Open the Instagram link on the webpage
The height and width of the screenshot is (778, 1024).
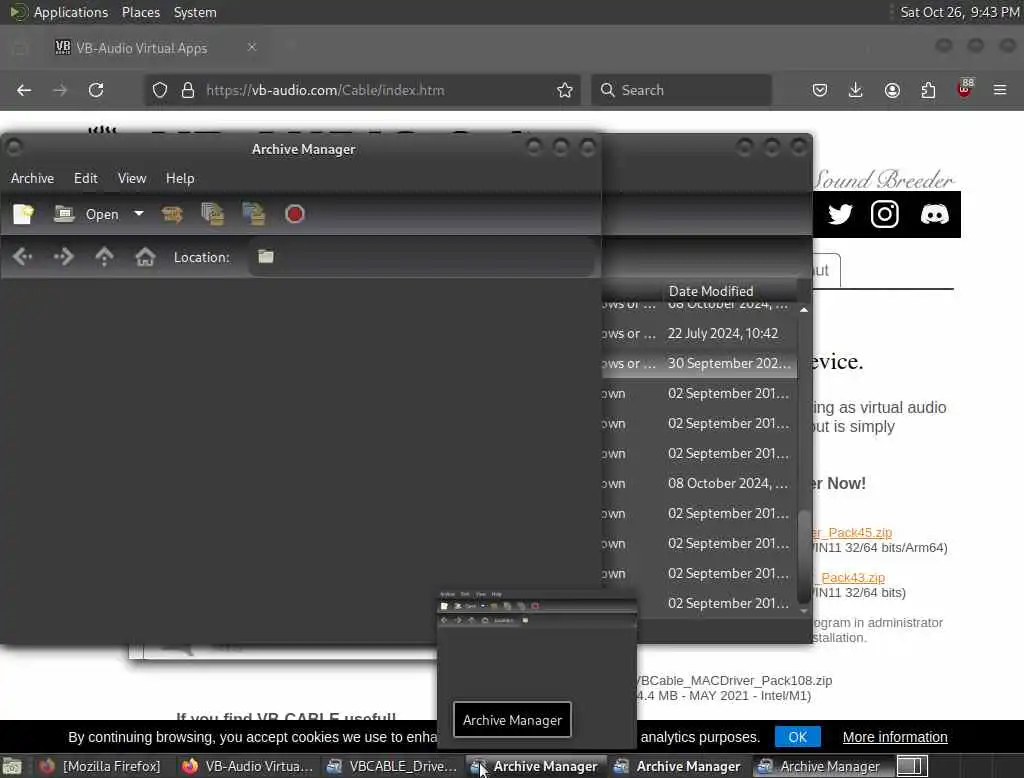pos(885,214)
